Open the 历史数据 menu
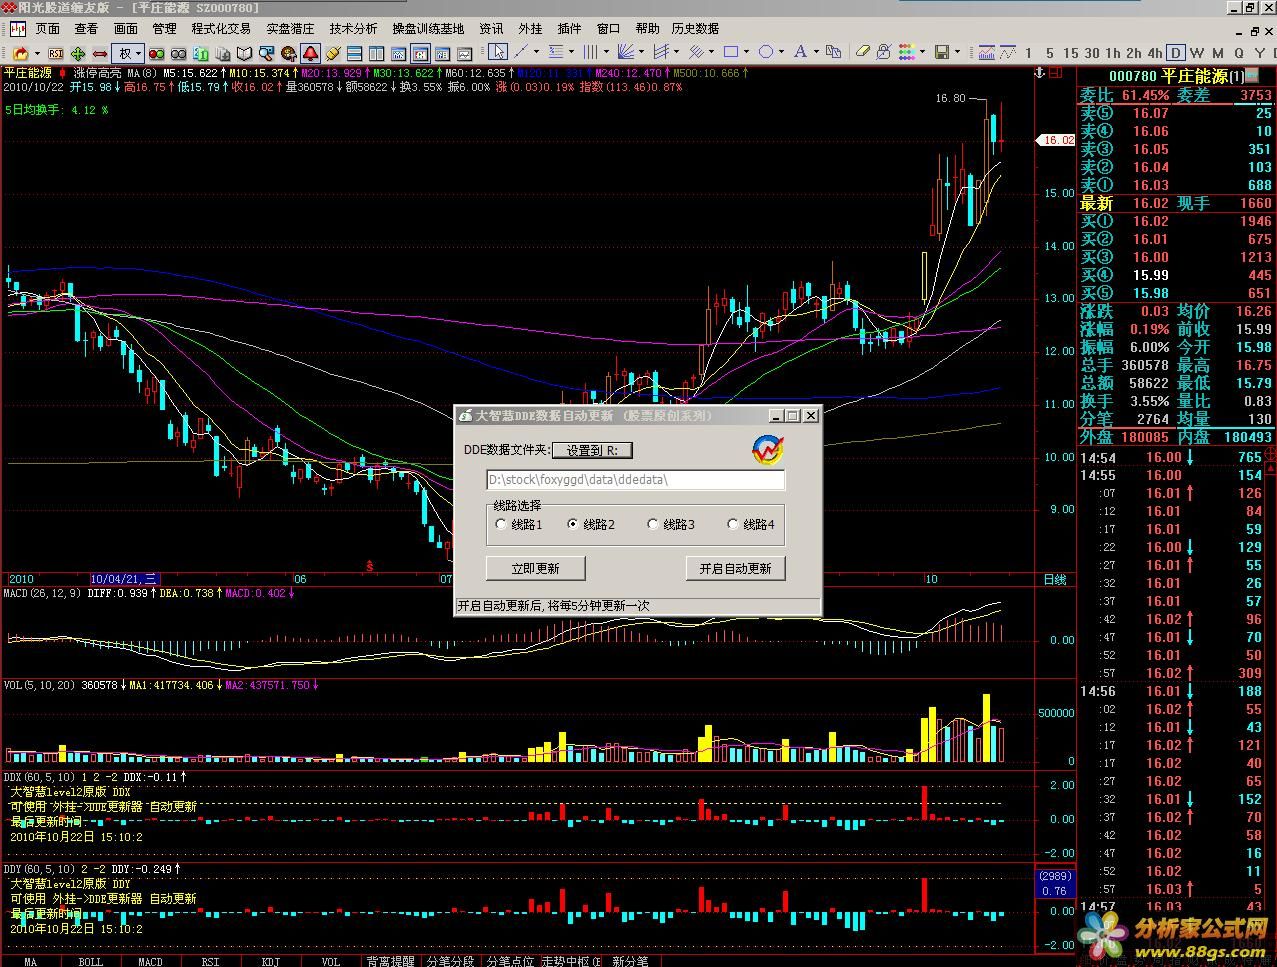The height and width of the screenshot is (967, 1277). [694, 29]
